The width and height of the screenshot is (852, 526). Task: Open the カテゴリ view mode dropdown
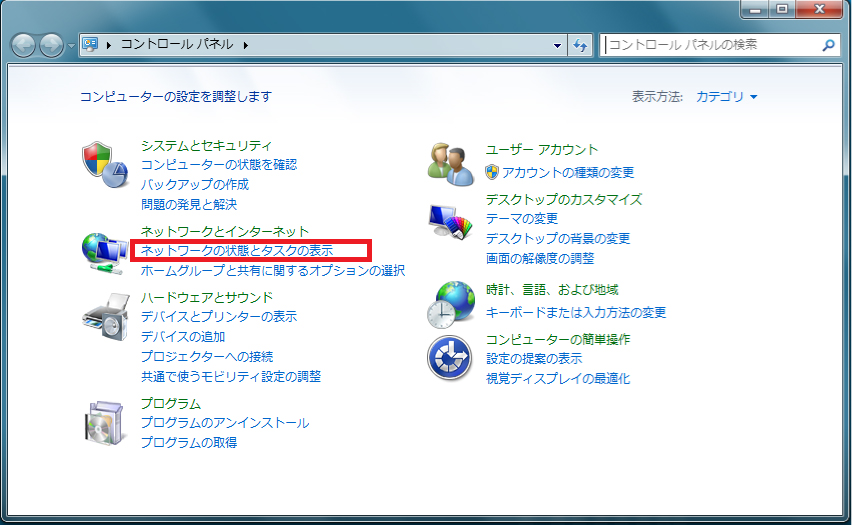[726, 97]
